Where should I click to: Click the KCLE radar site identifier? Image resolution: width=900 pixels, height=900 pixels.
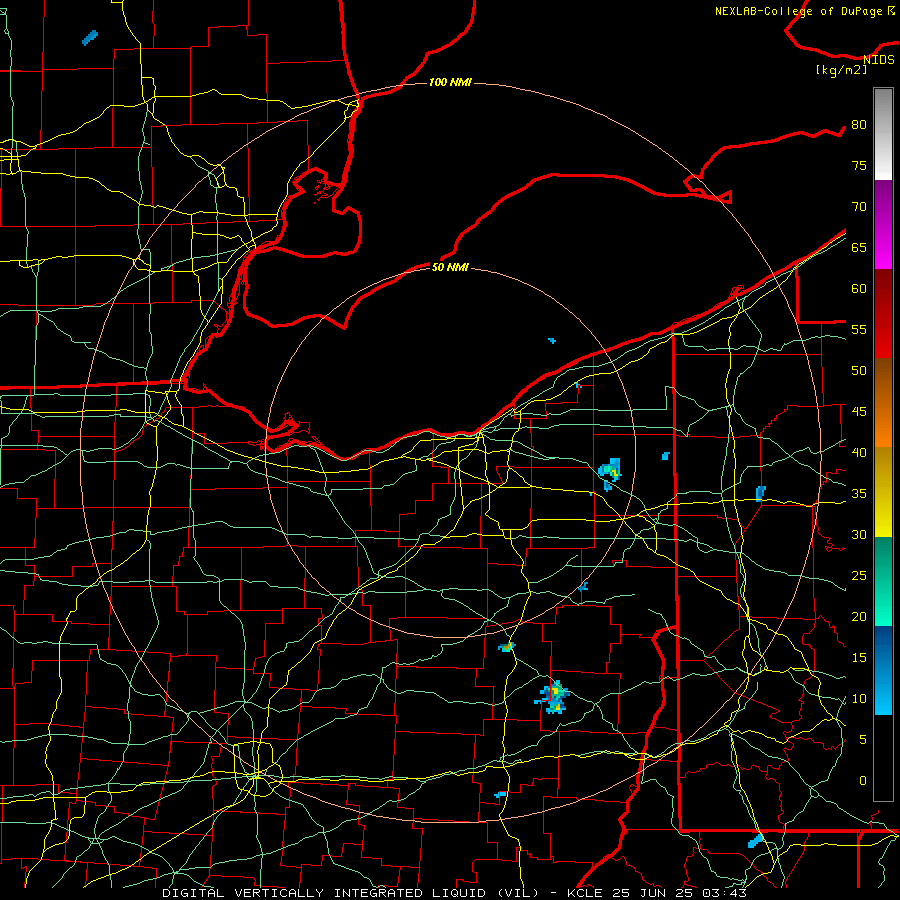(585, 893)
